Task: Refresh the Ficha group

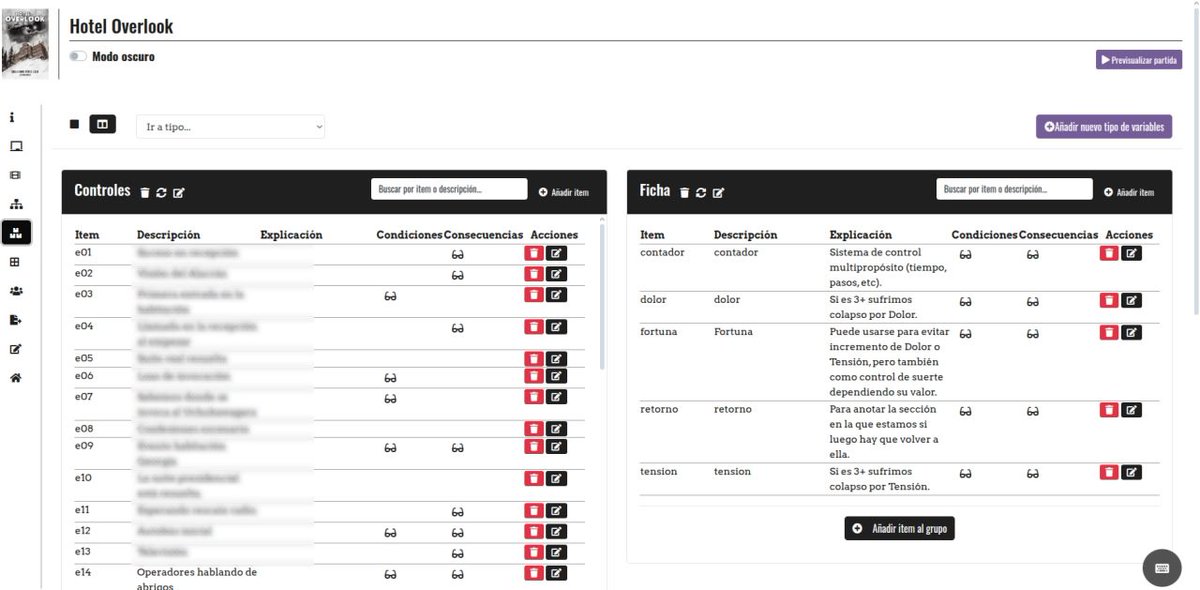Action: point(701,193)
